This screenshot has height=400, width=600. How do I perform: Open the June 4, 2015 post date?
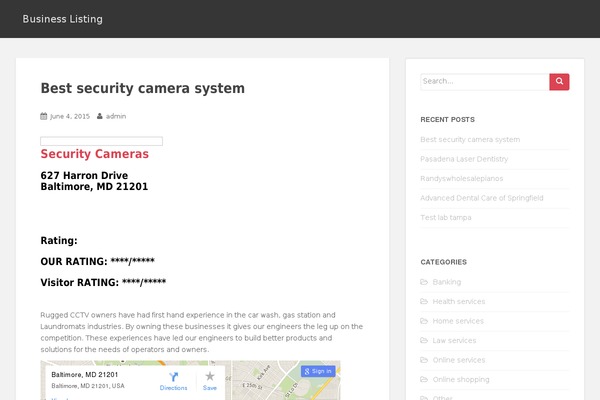coord(69,116)
